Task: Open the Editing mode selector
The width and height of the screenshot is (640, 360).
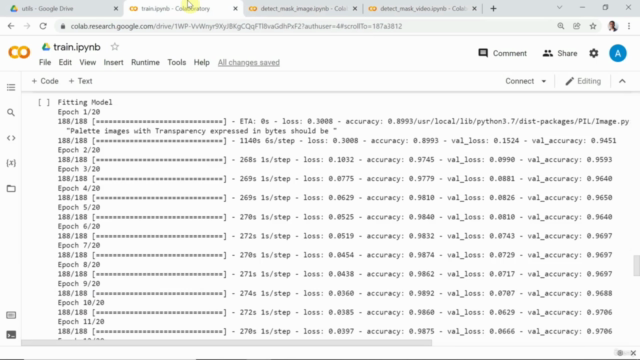Action: 583,81
